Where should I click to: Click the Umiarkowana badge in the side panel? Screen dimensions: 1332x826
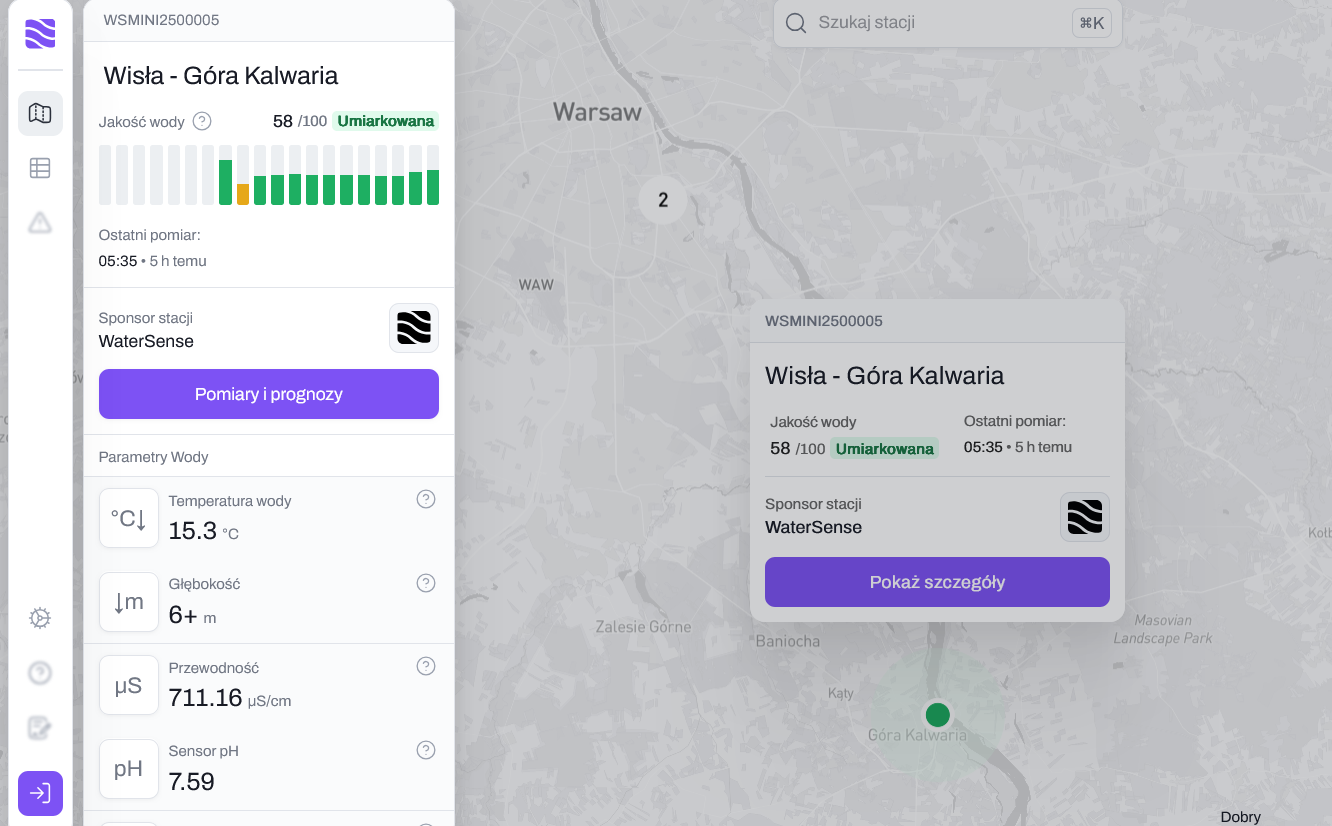coord(386,121)
